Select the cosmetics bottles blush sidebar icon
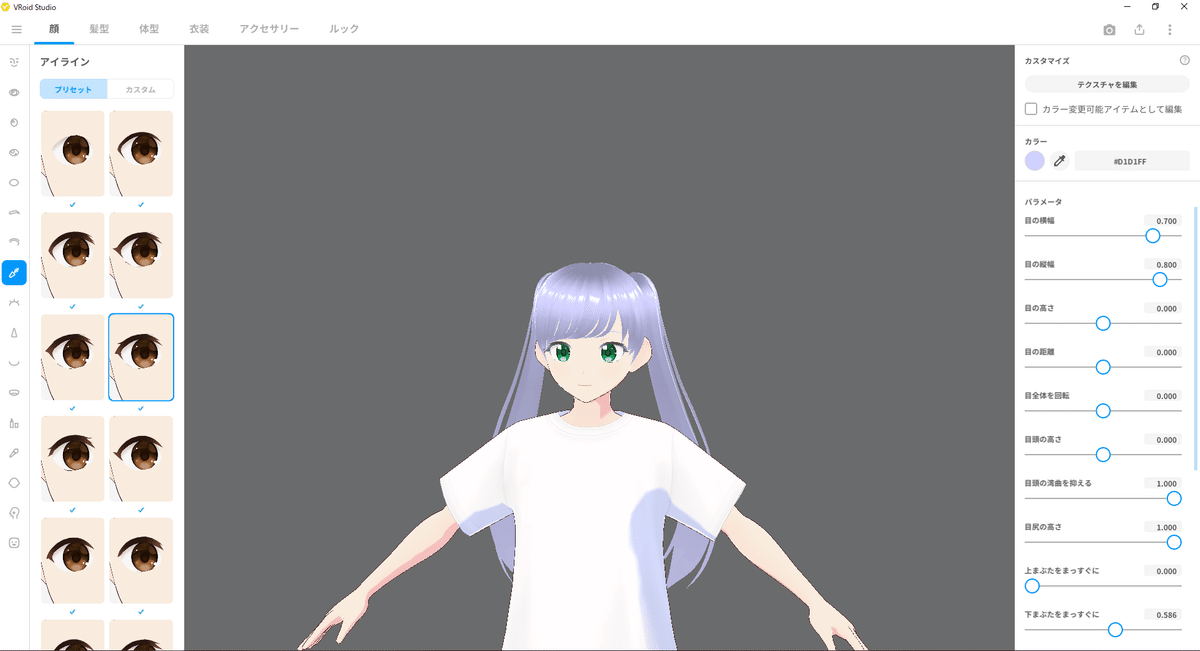This screenshot has width=1200, height=651. tap(14, 422)
